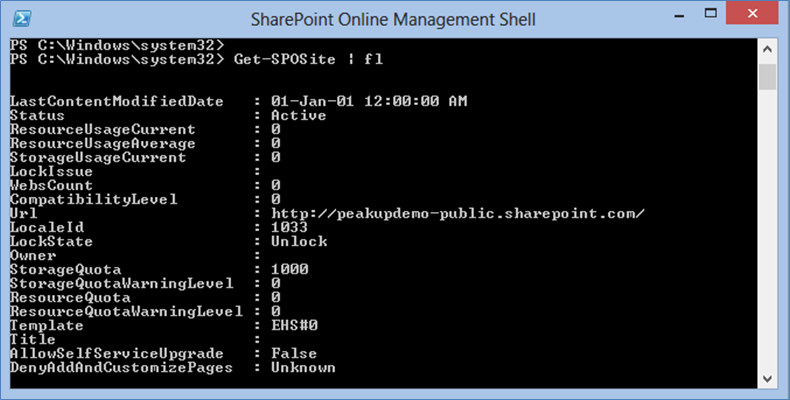
Task: Click the StorageQuota value '1000'
Action: coord(289,270)
